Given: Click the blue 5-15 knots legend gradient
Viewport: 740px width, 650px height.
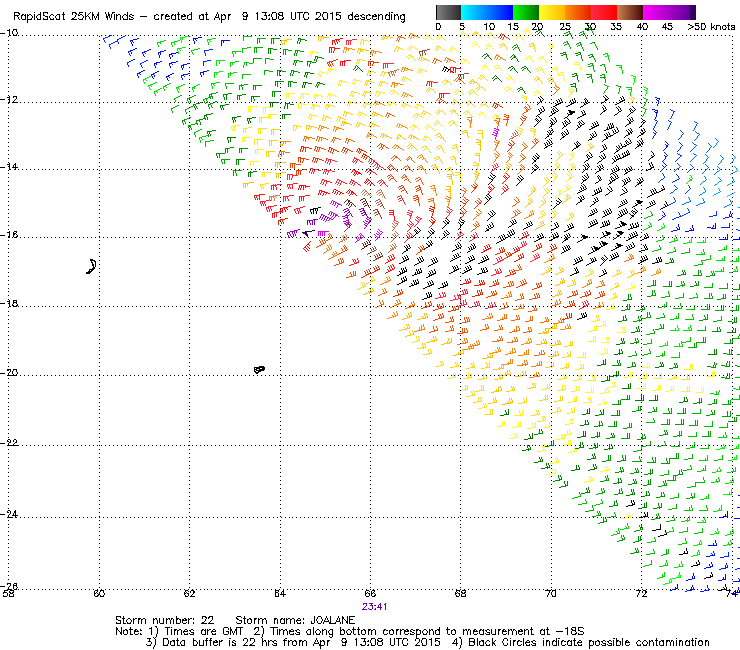Looking at the screenshot, I should click(487, 12).
